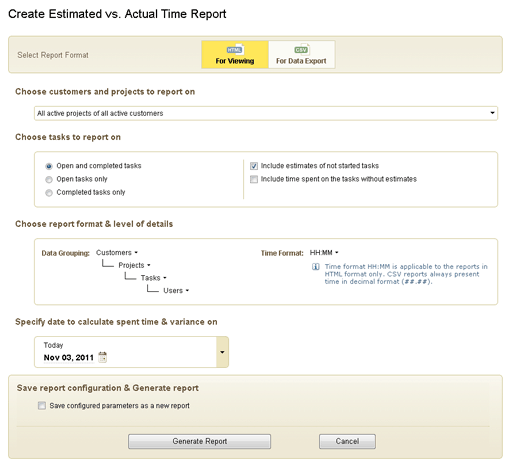Click the info icon near the time format note
Viewport: 510px width, 465px height.
coord(315,267)
